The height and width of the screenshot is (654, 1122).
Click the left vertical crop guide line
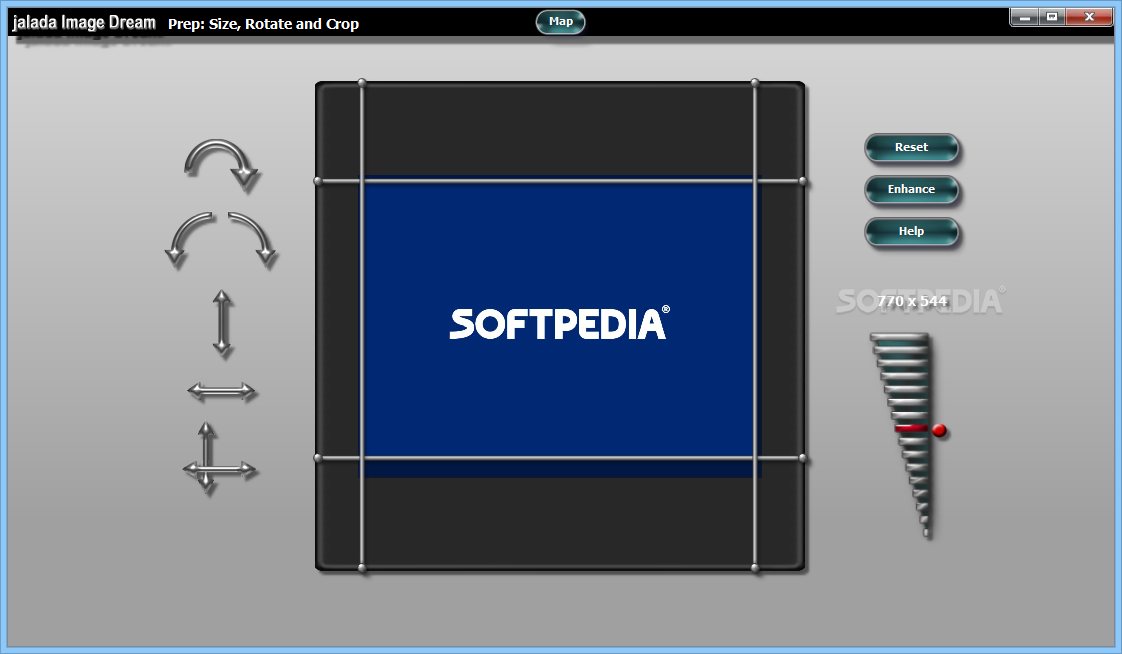point(362,326)
